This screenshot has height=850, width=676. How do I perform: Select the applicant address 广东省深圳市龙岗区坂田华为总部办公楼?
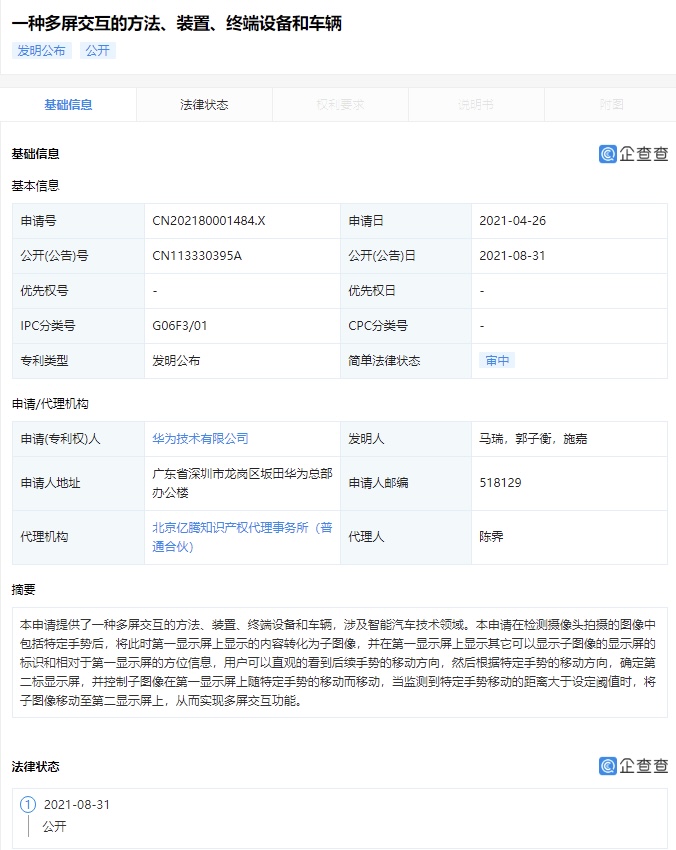pos(242,483)
